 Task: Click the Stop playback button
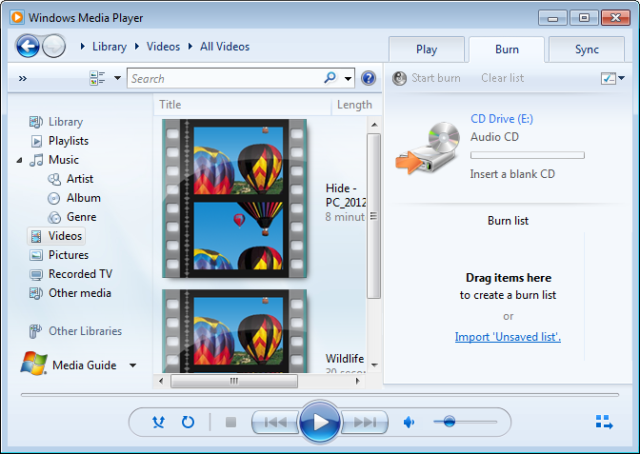point(231,422)
